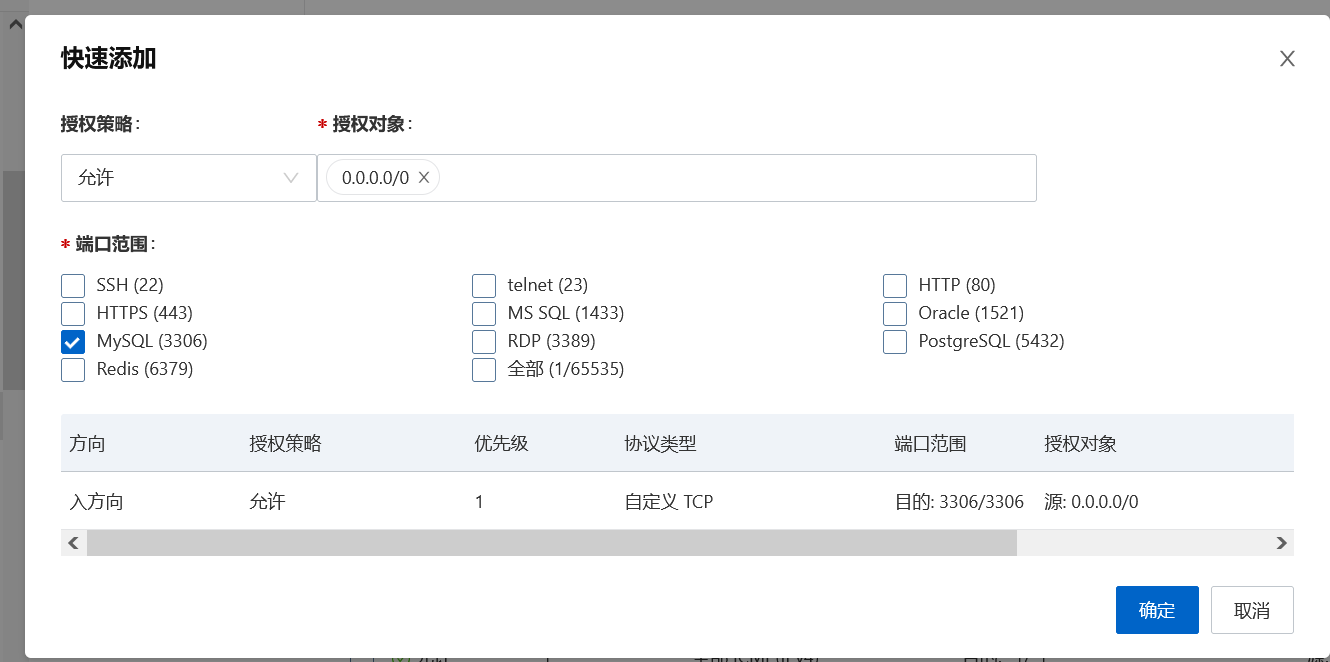Uncheck the MySQL (3306) checkbox

(x=73, y=342)
